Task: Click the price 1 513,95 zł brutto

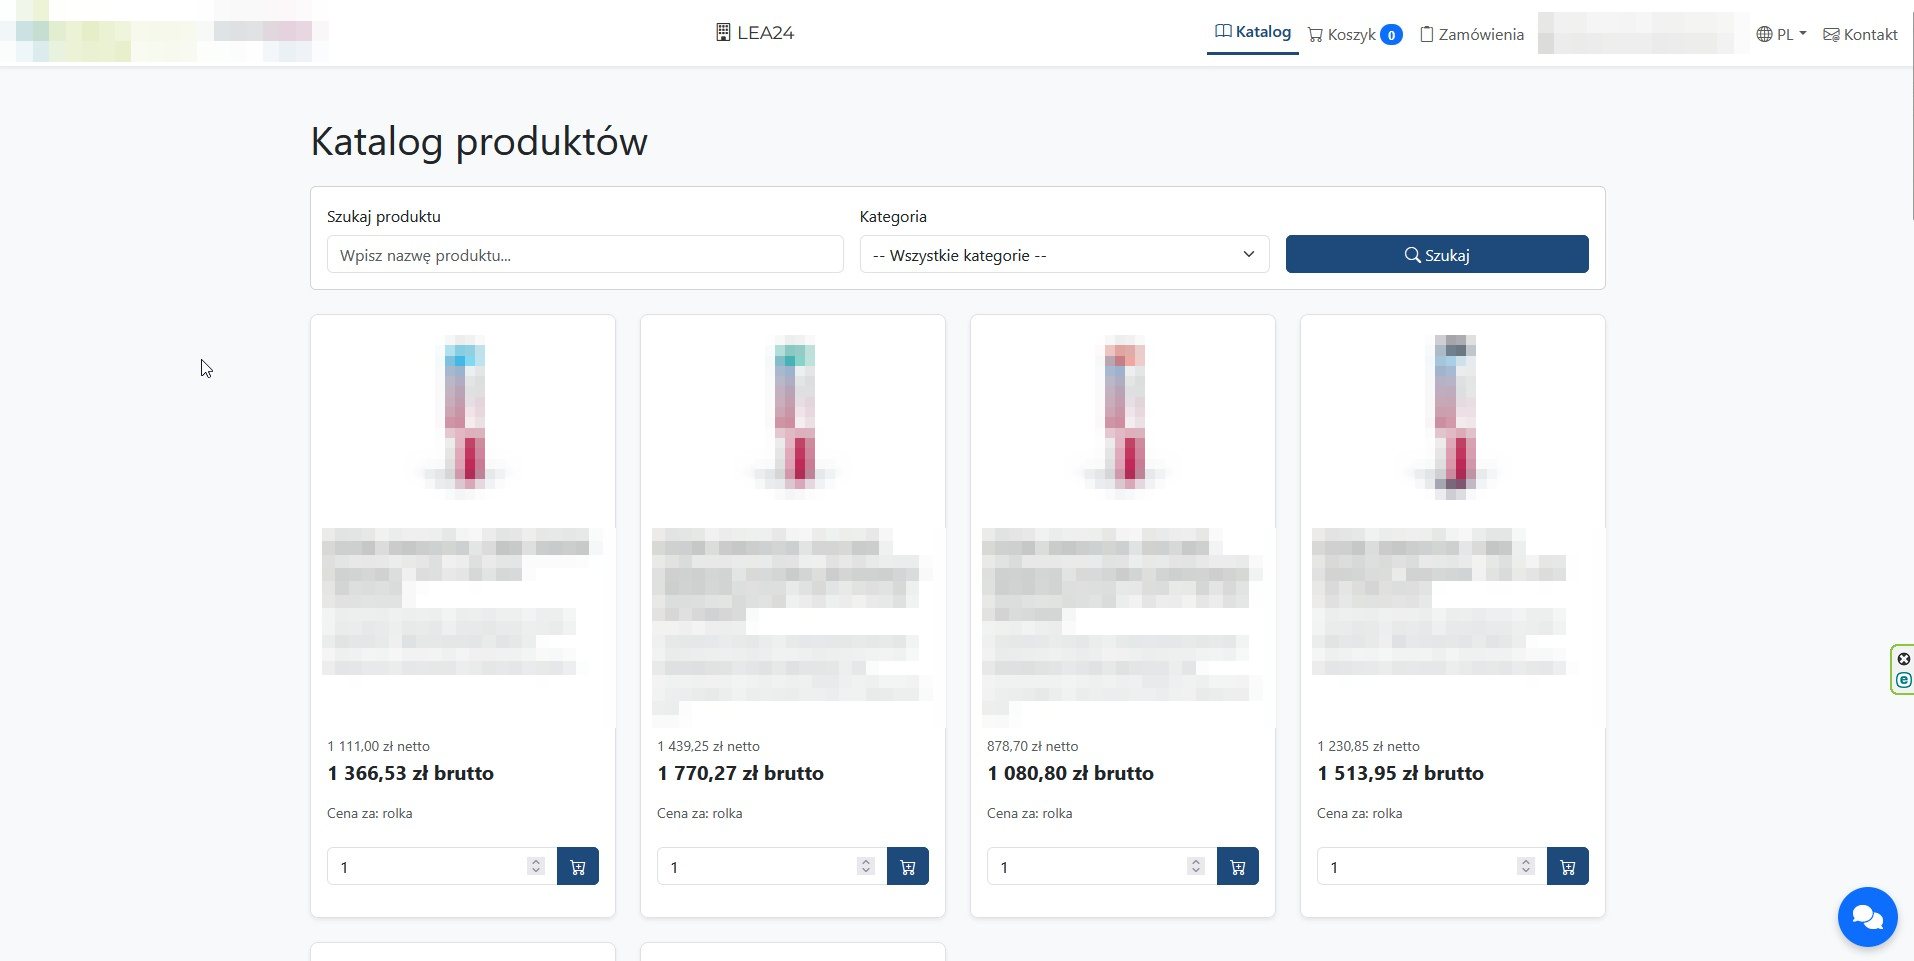Action: pos(1401,773)
